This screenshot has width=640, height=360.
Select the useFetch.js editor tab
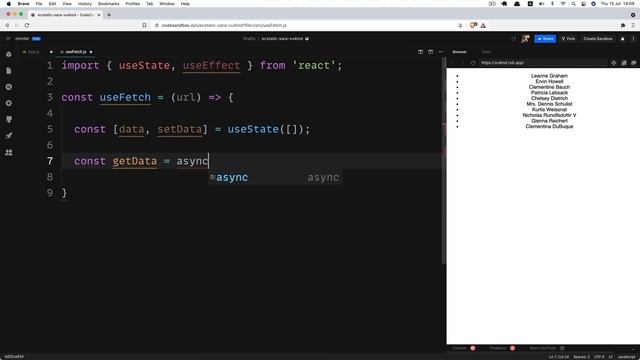tap(76, 52)
